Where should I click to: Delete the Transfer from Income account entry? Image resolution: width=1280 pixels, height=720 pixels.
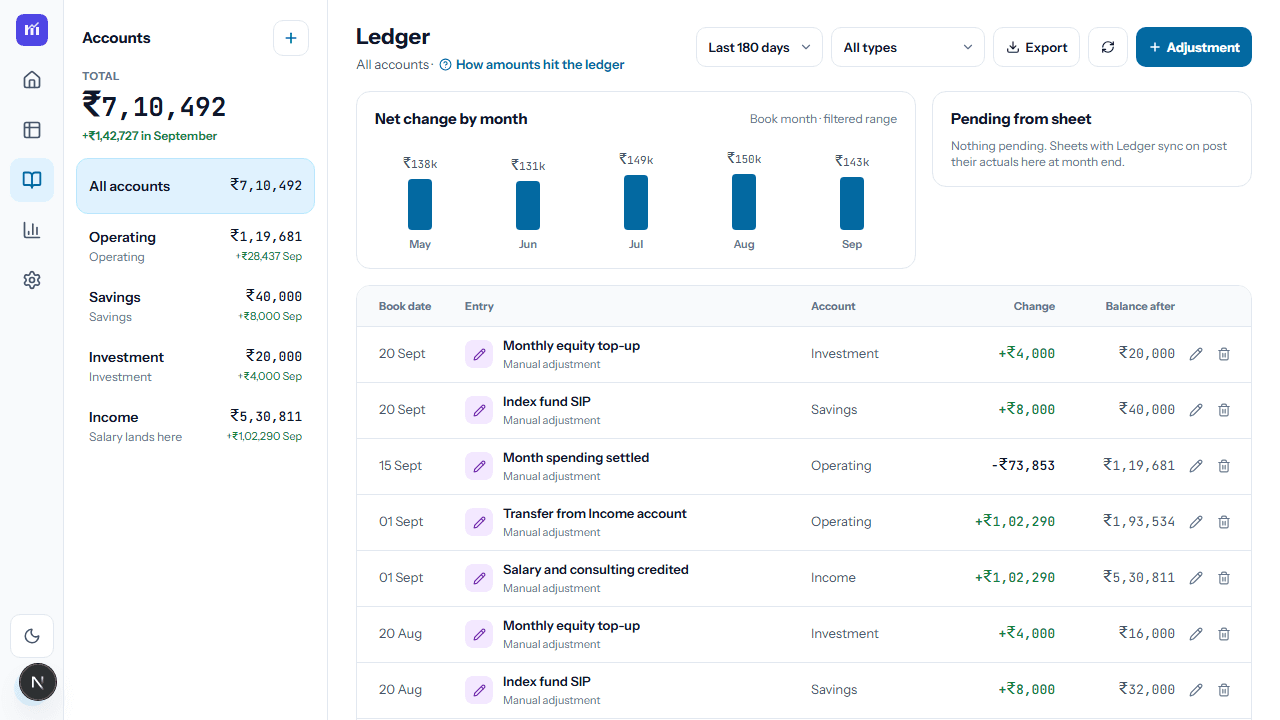(x=1224, y=522)
